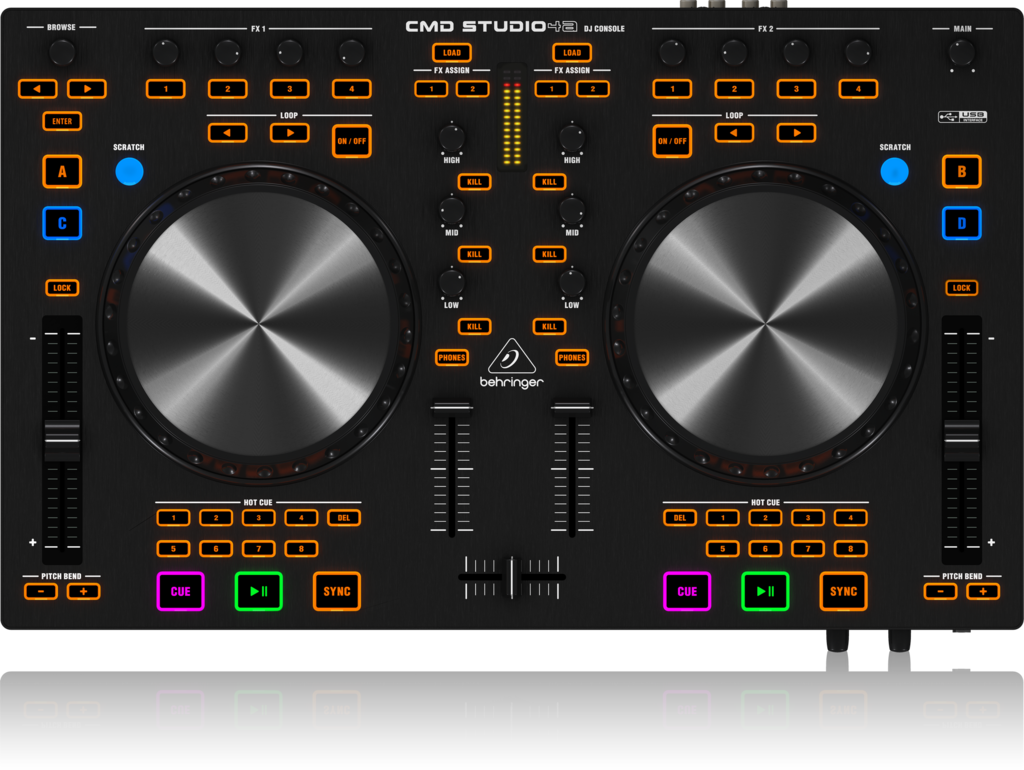Click right channel FX ASSIGN 1

click(x=551, y=89)
